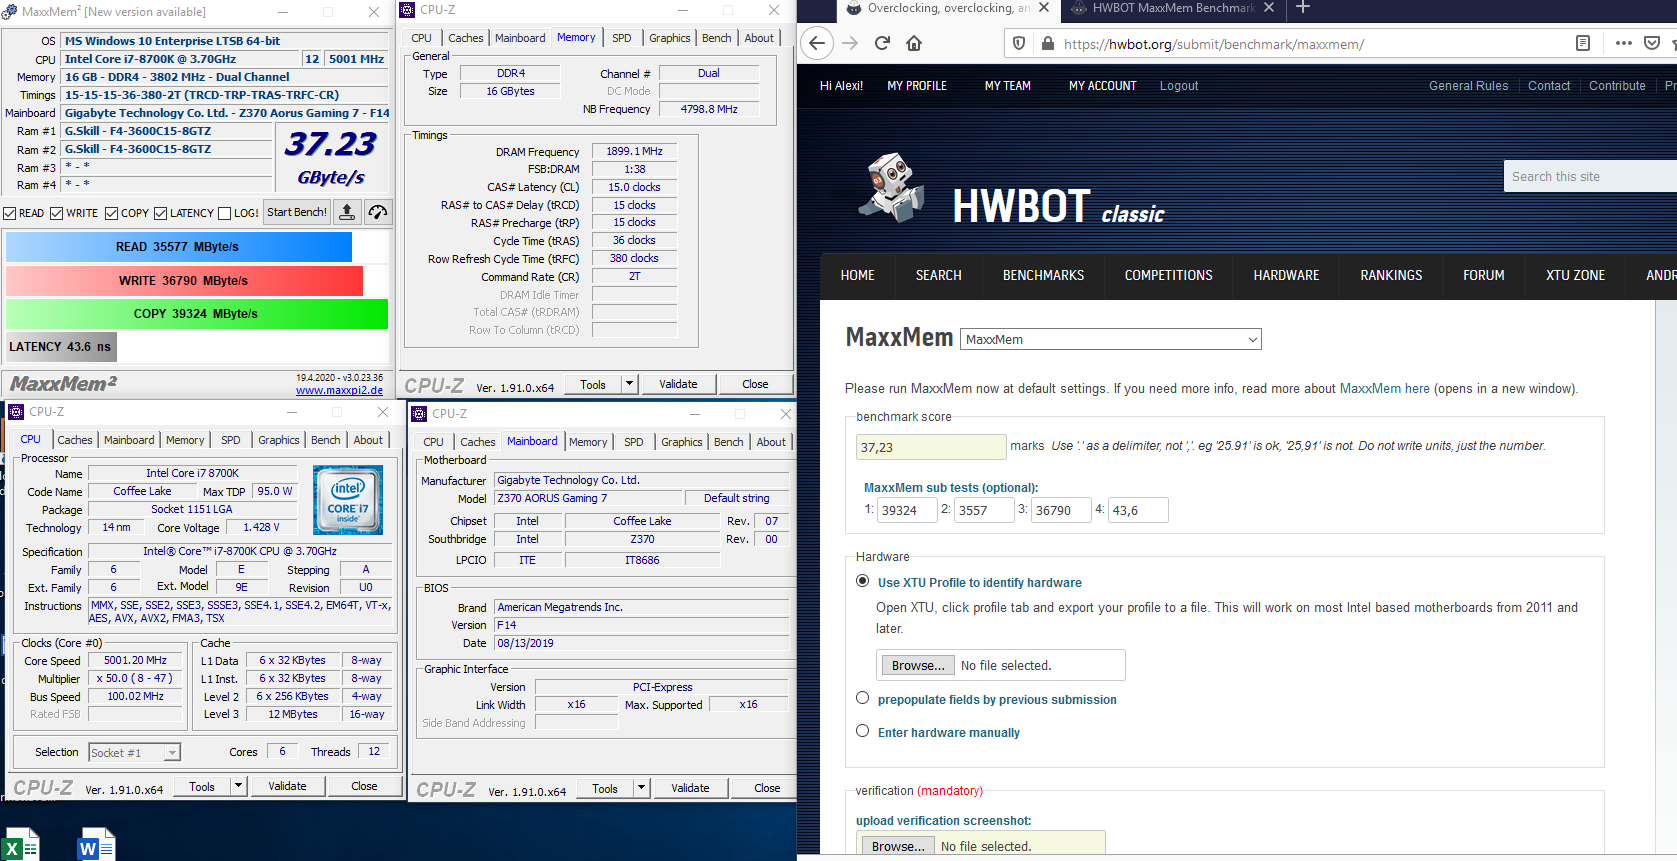
Task: Reload the hwbot.org page
Action: pyautogui.click(x=882, y=43)
